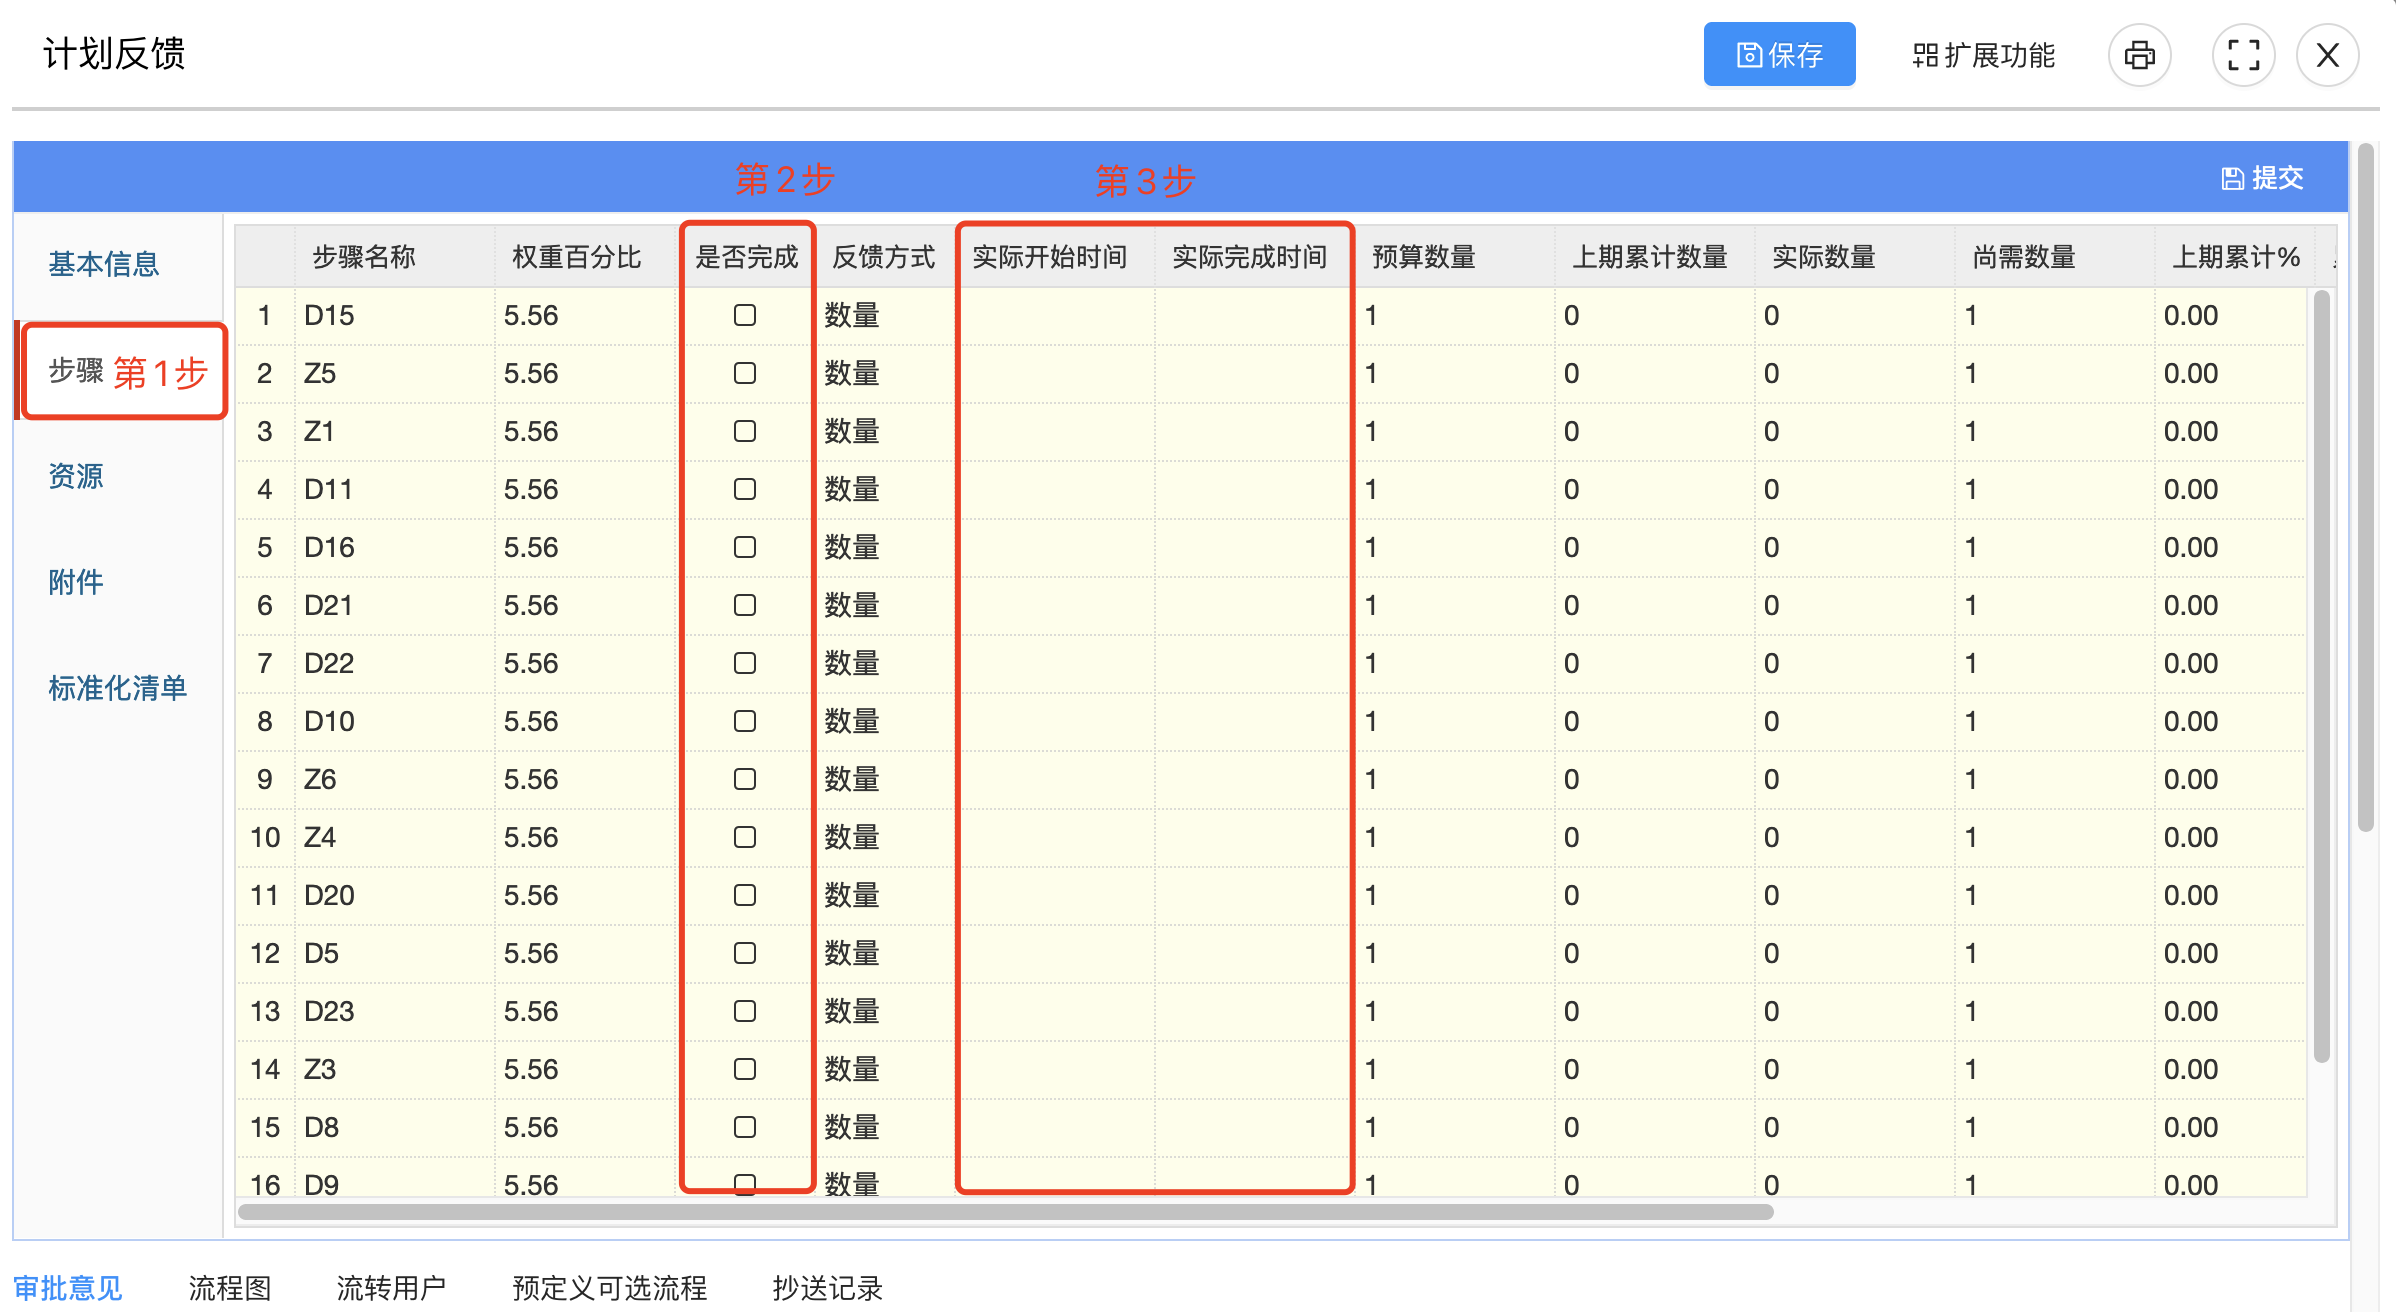
Task: Click 权重百分比 column header
Action: pyautogui.click(x=585, y=257)
